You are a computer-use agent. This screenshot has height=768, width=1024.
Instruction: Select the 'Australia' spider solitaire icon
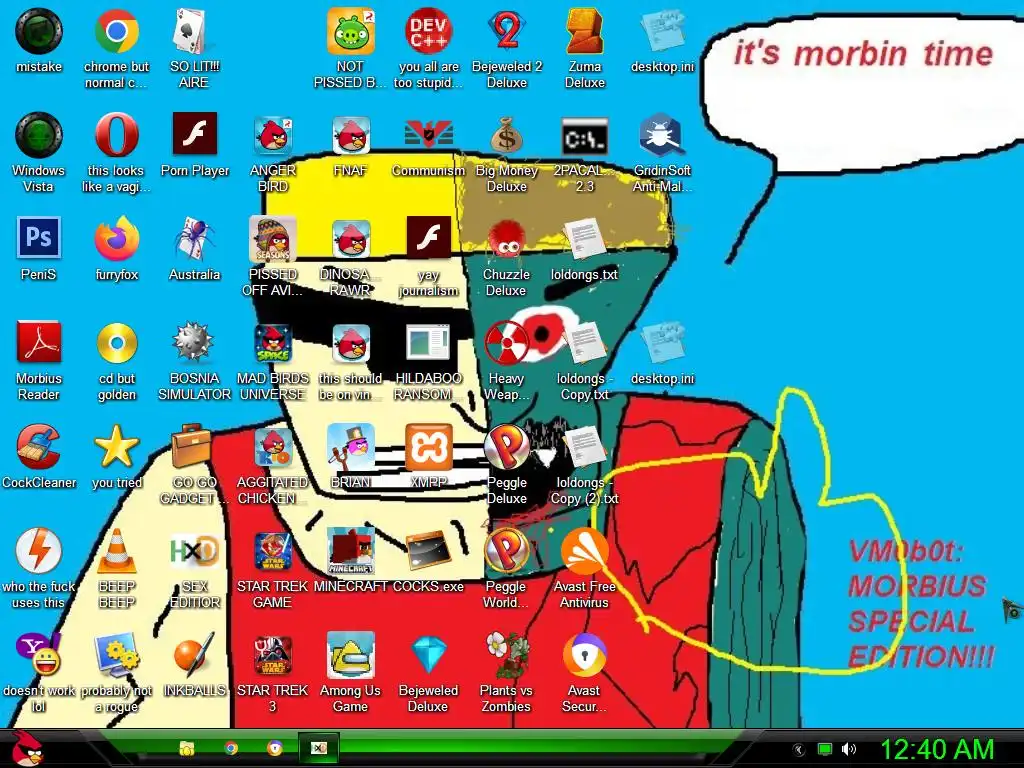click(194, 239)
